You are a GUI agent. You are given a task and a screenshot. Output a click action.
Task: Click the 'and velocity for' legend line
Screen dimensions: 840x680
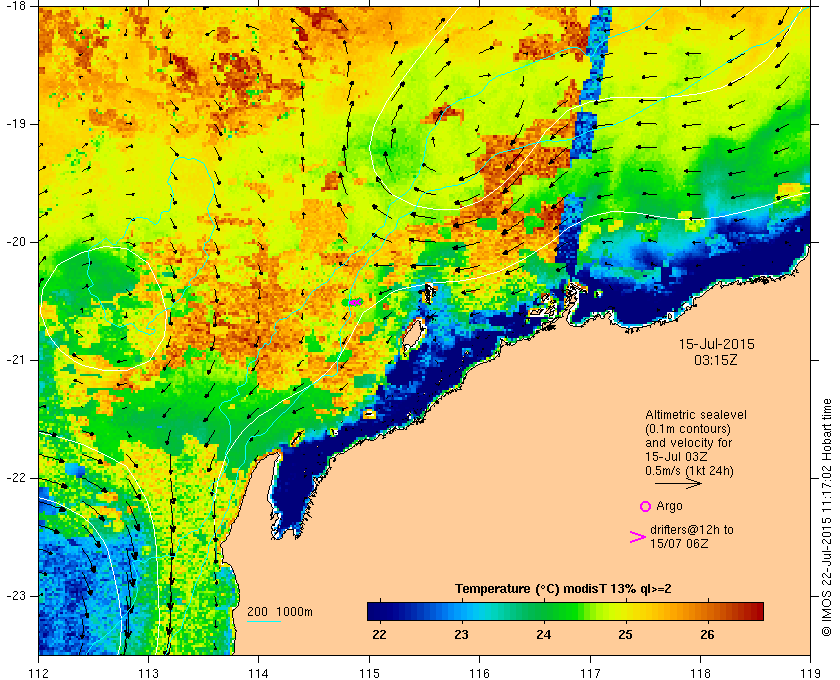688,443
